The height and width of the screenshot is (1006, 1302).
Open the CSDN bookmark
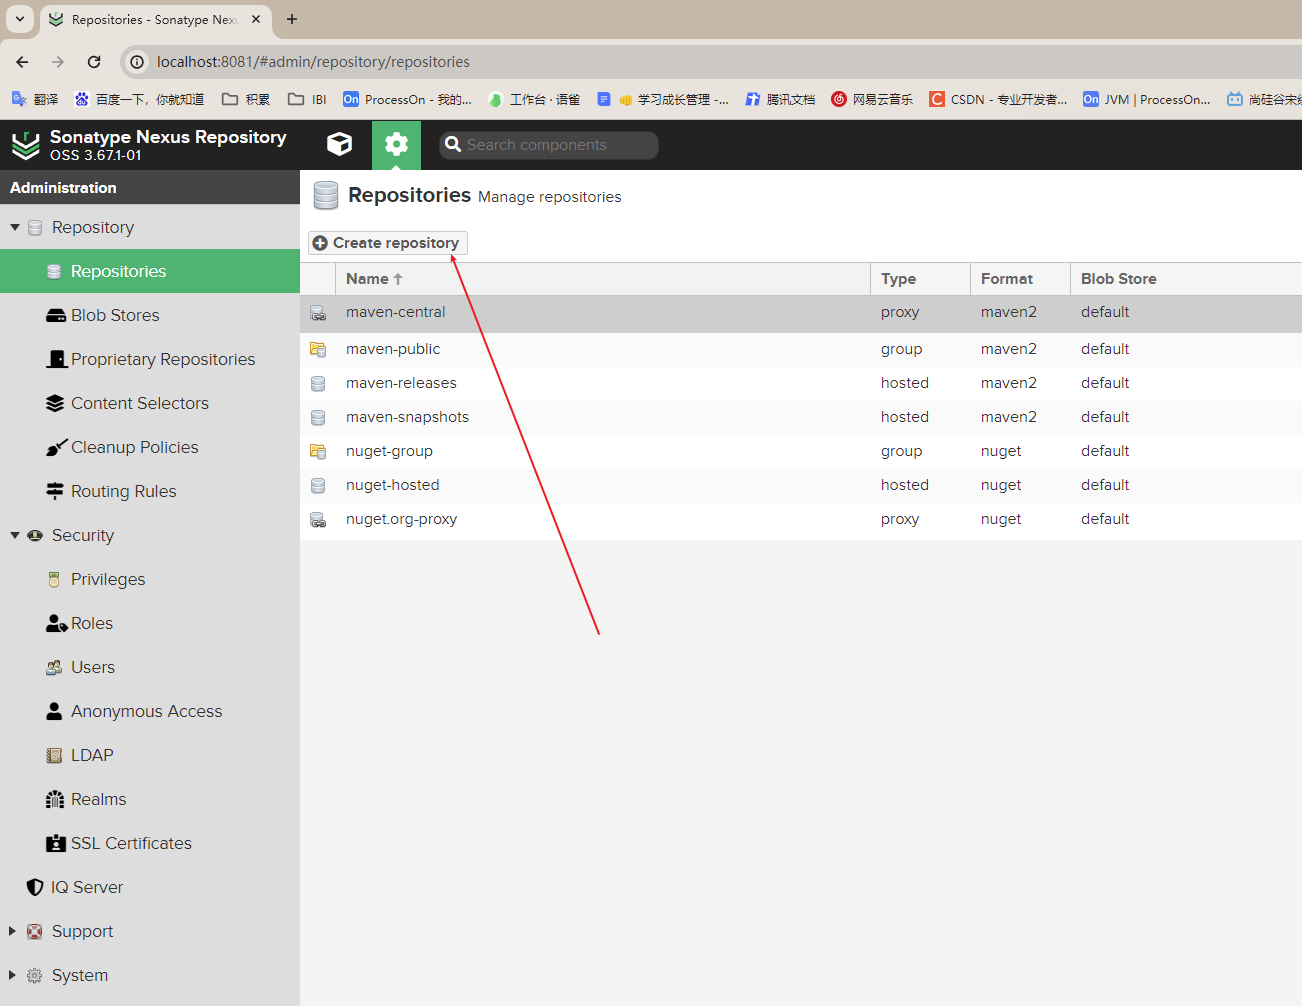click(998, 99)
